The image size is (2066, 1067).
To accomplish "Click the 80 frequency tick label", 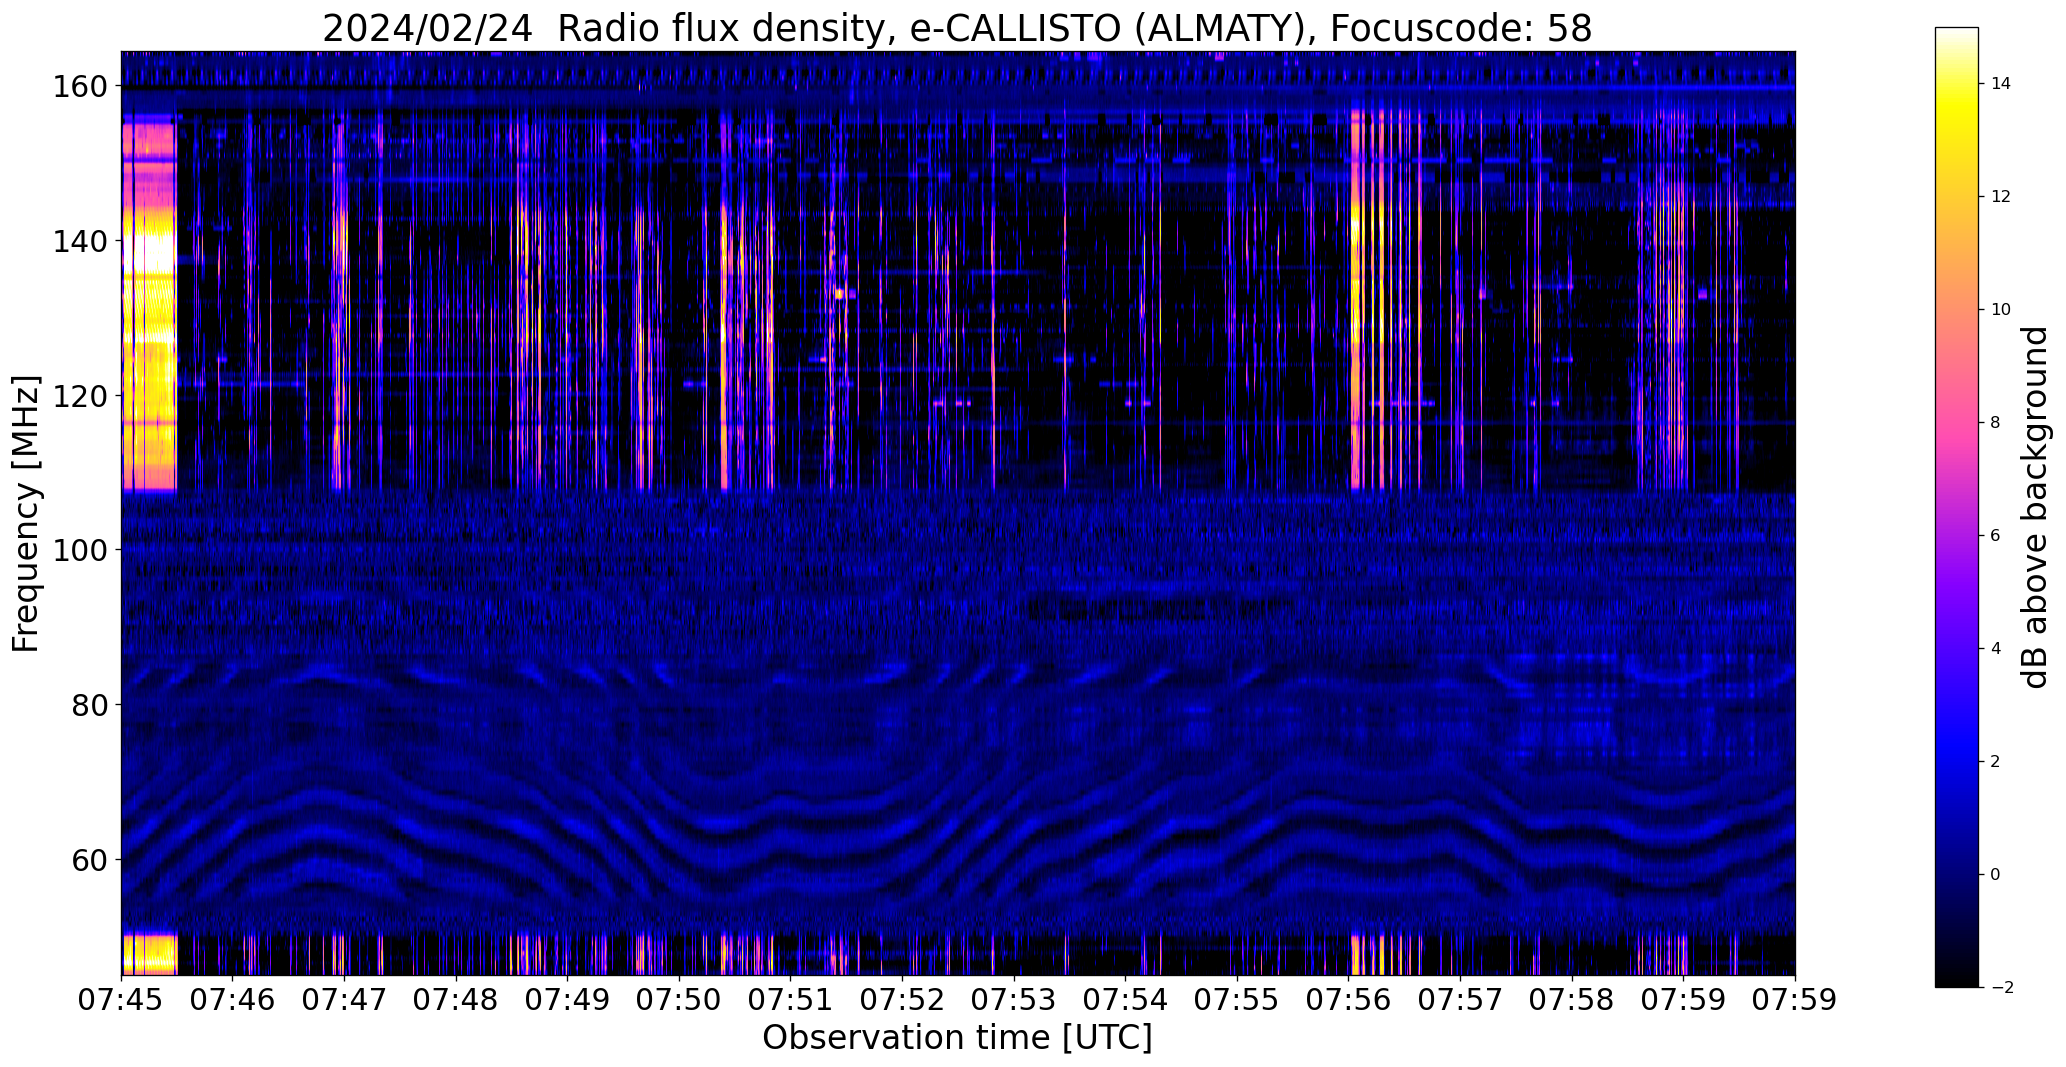I will coord(91,705).
